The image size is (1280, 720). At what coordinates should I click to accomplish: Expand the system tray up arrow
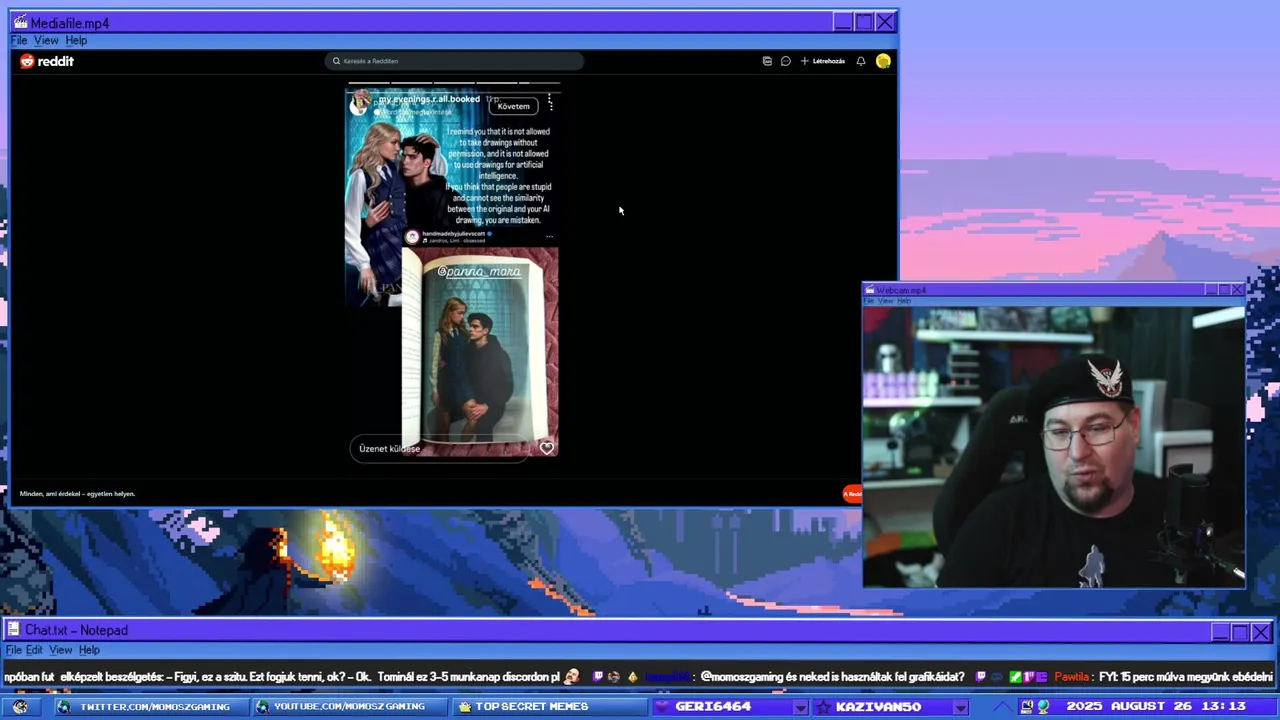tap(1002, 707)
